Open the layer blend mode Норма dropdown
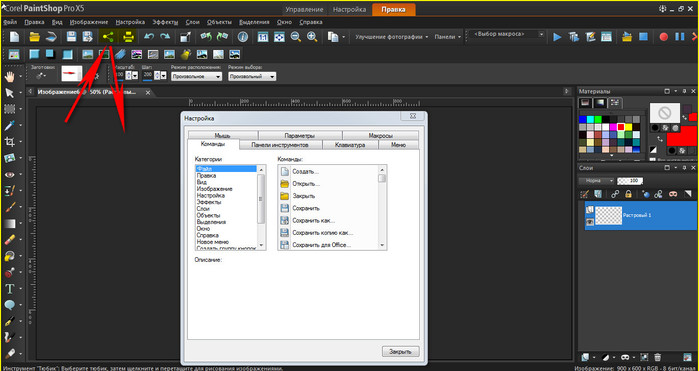 (596, 181)
